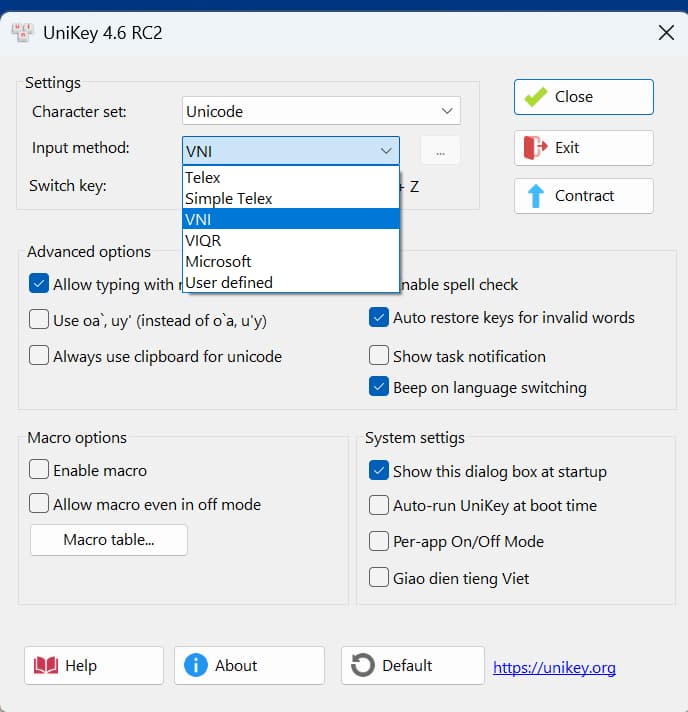Click the Default reset arrow icon
This screenshot has width=688, height=712.
tap(363, 666)
